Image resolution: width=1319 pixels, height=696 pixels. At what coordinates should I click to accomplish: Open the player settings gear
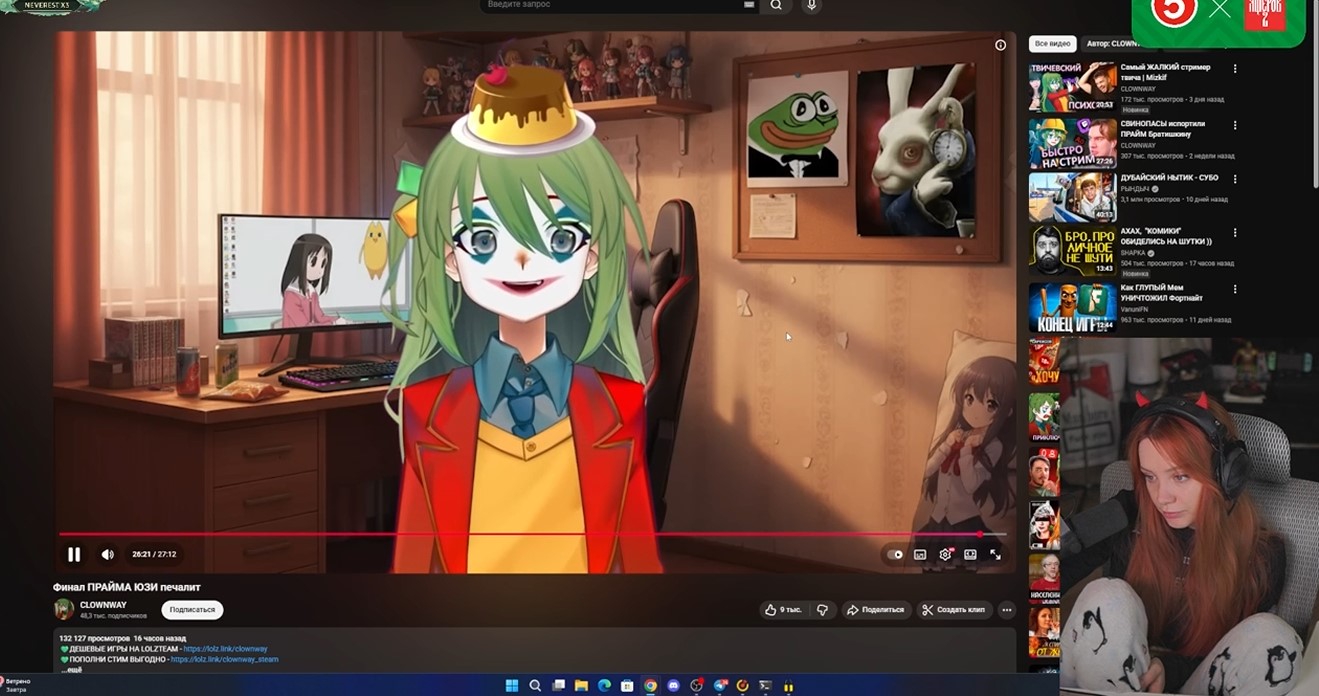tap(945, 554)
